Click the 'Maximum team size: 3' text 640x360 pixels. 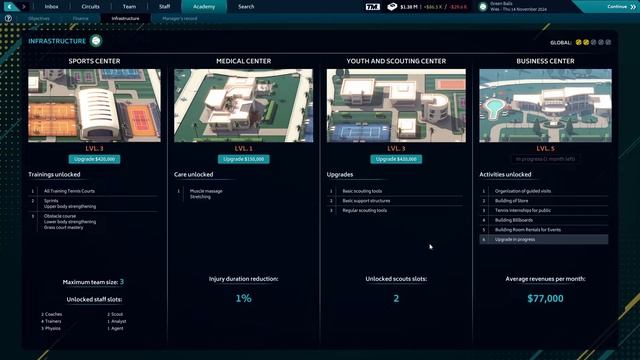coord(93,282)
